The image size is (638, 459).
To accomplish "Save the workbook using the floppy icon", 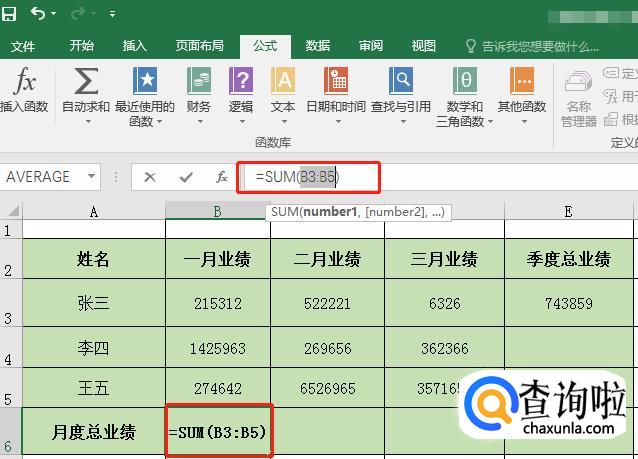I will [x=9, y=14].
